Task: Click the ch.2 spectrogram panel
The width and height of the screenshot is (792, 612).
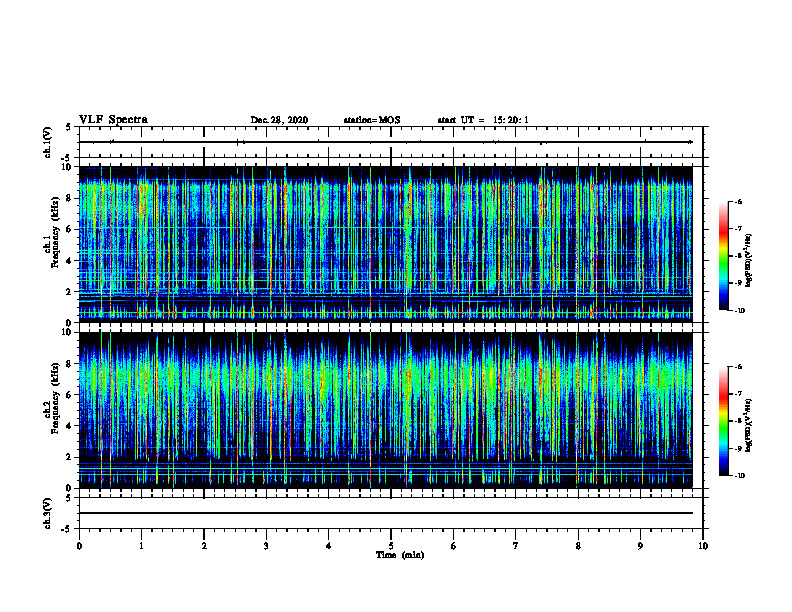Action: [x=385, y=410]
